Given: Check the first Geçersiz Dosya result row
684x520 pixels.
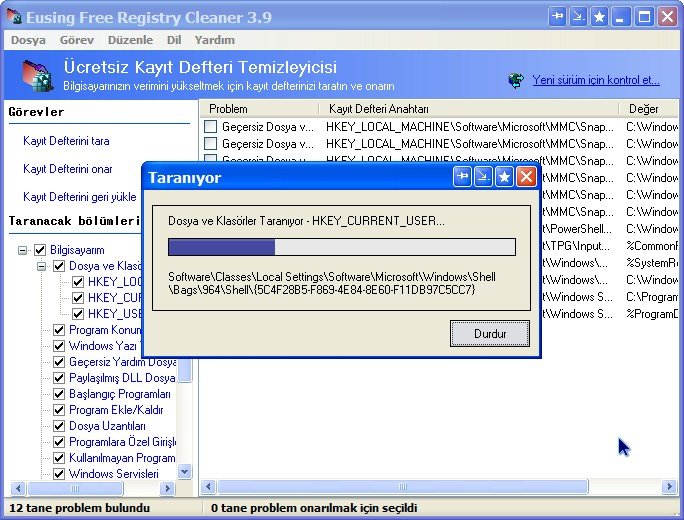Looking at the screenshot, I should coord(211,127).
